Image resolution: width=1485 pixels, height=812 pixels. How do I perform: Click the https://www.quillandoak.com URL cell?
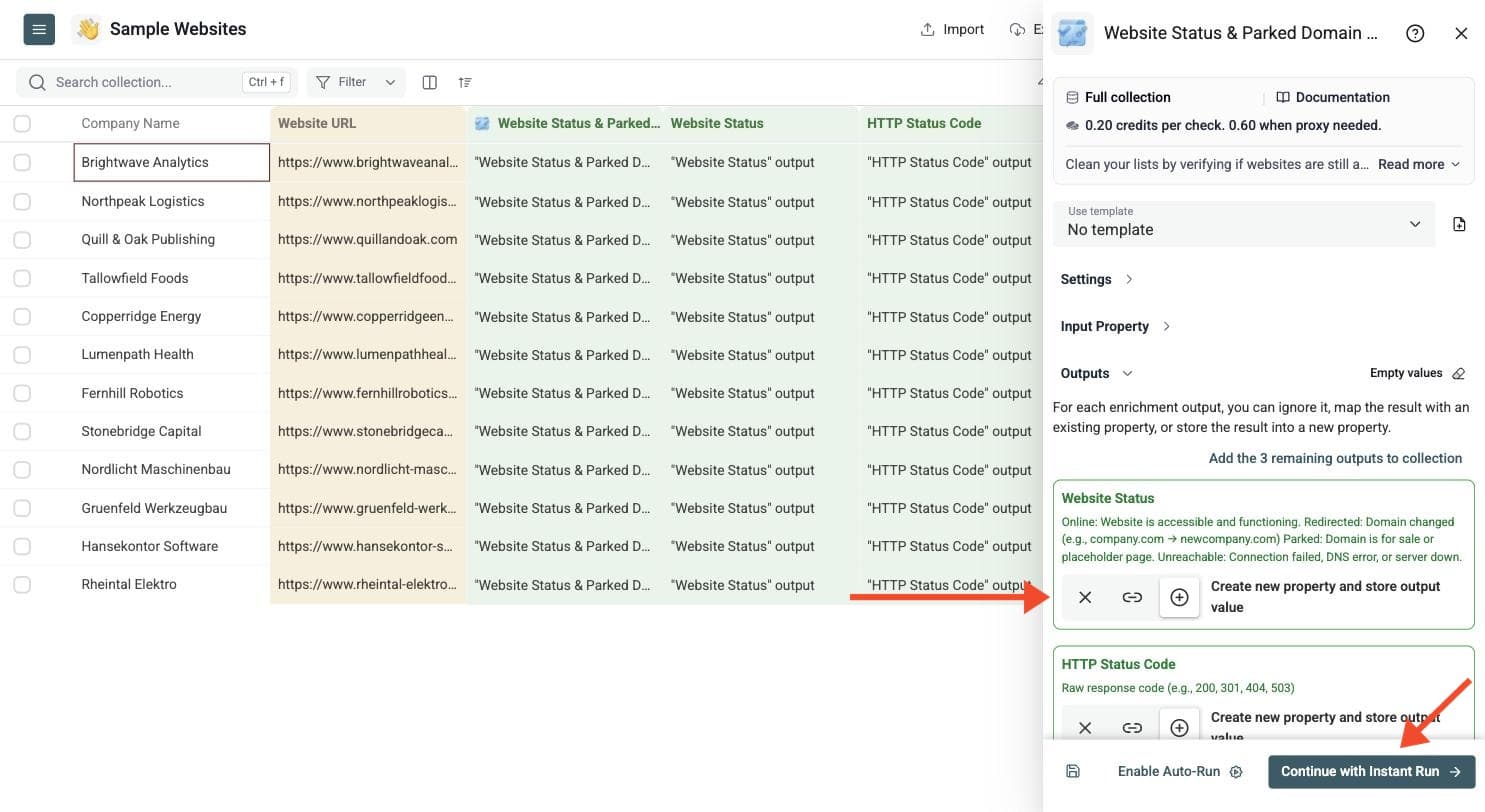tap(368, 239)
